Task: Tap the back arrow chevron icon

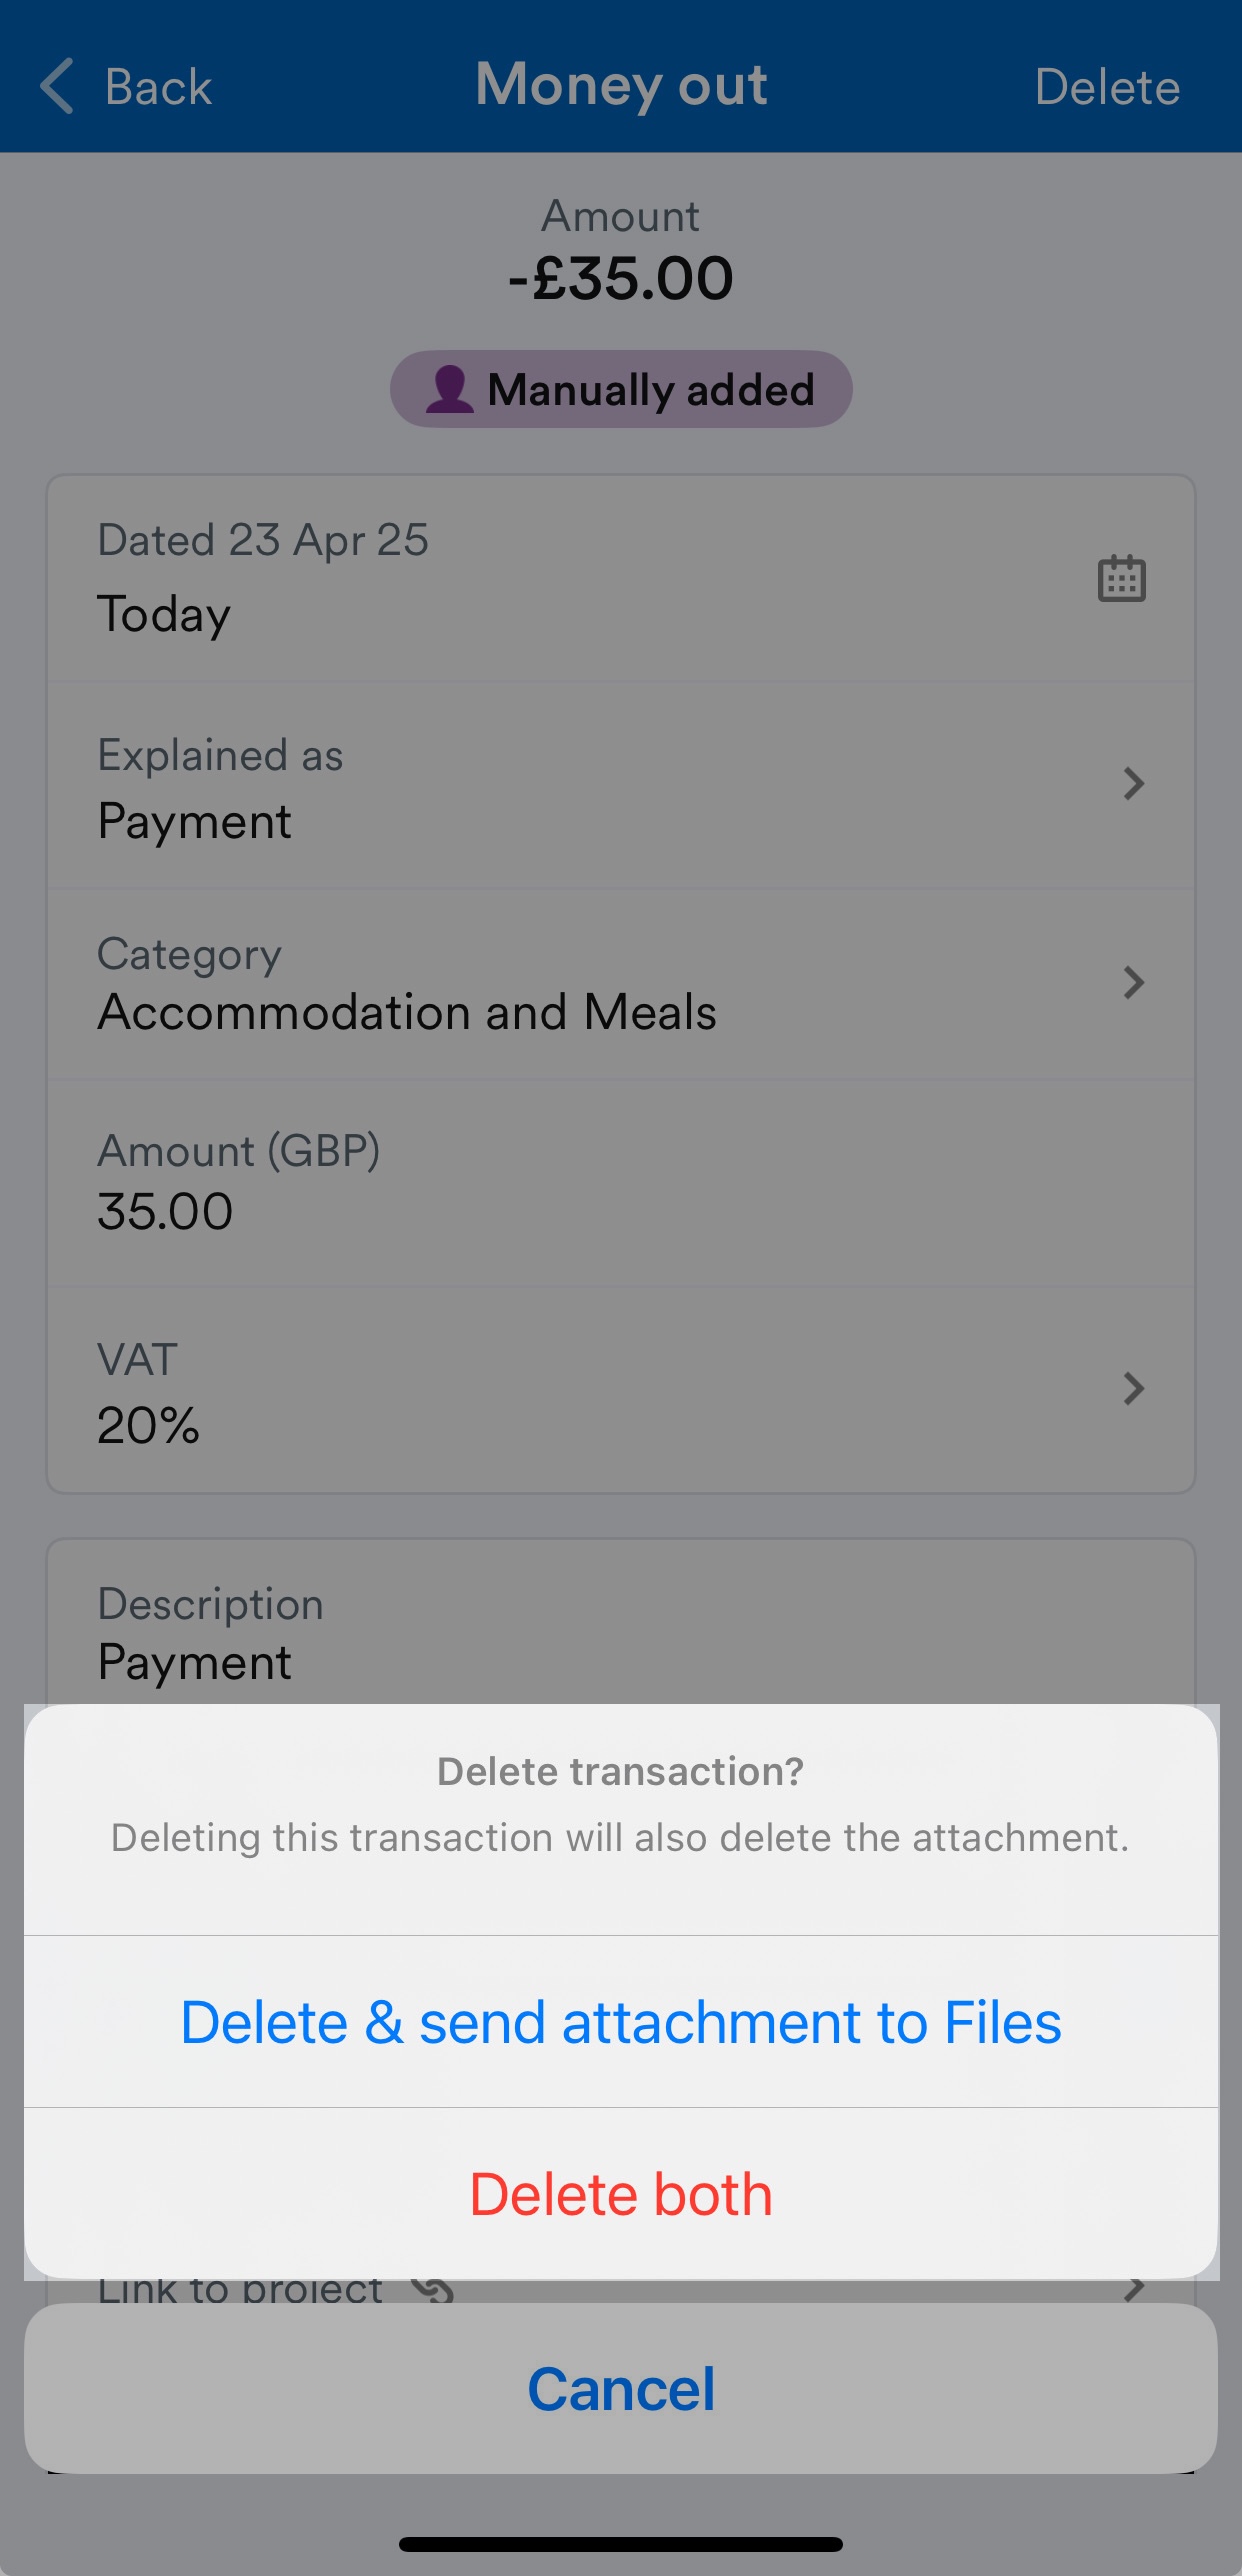Action: pyautogui.click(x=57, y=86)
